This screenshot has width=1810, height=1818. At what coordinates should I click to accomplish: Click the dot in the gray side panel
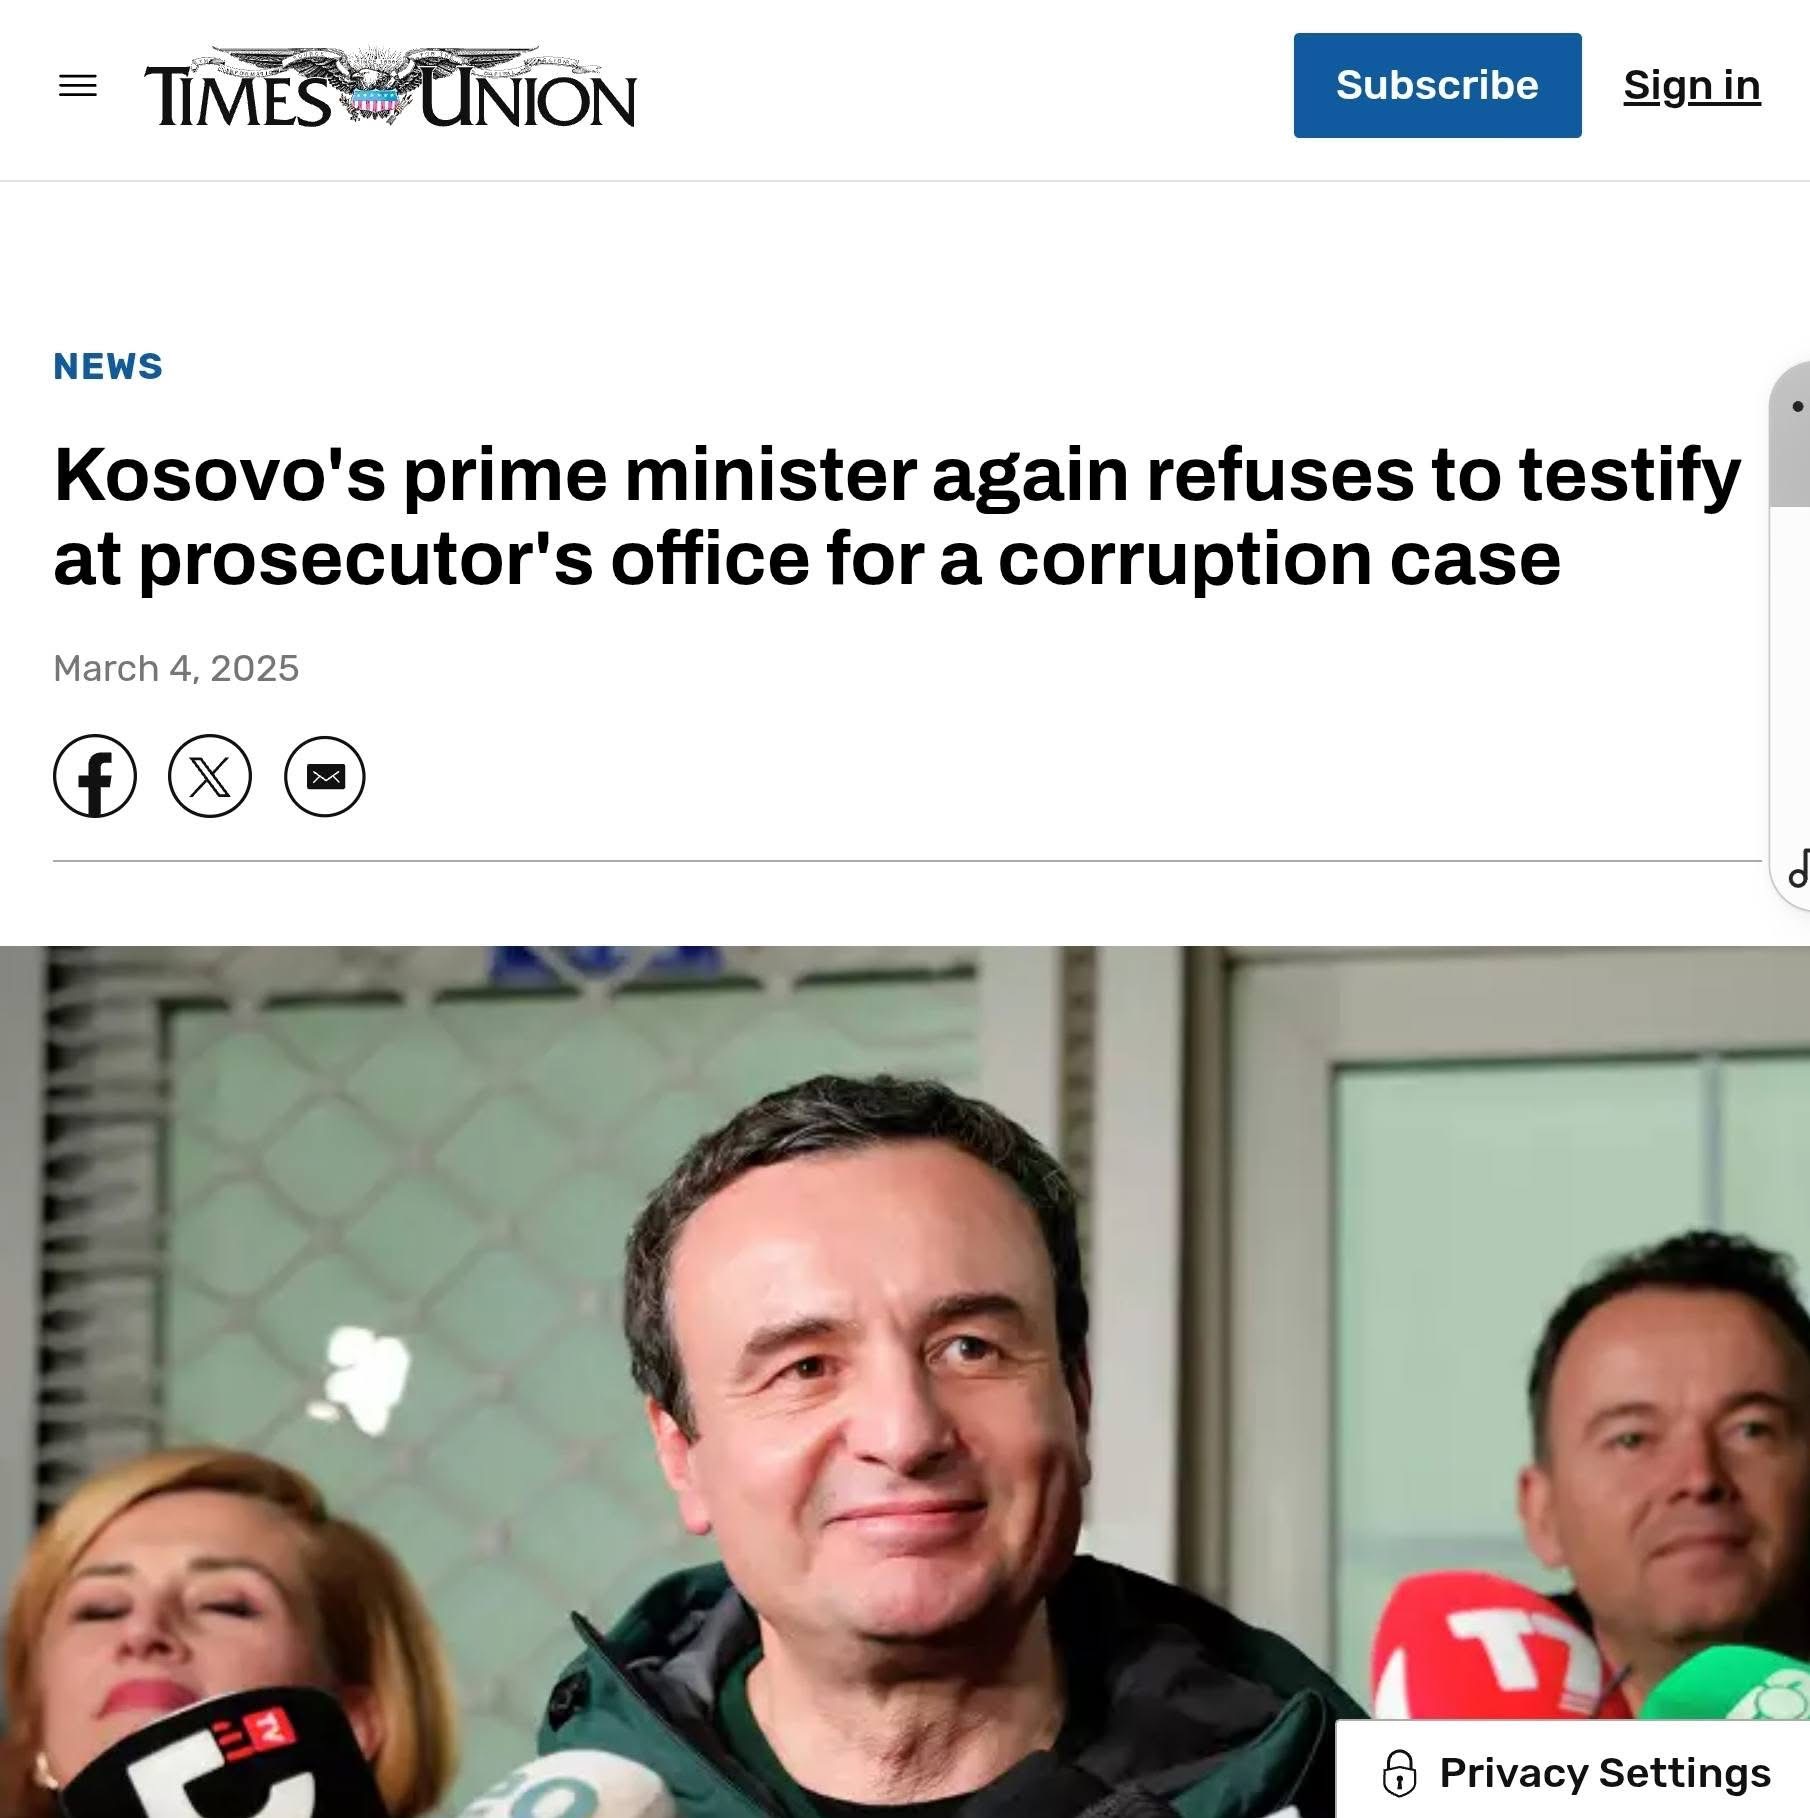tap(1797, 406)
